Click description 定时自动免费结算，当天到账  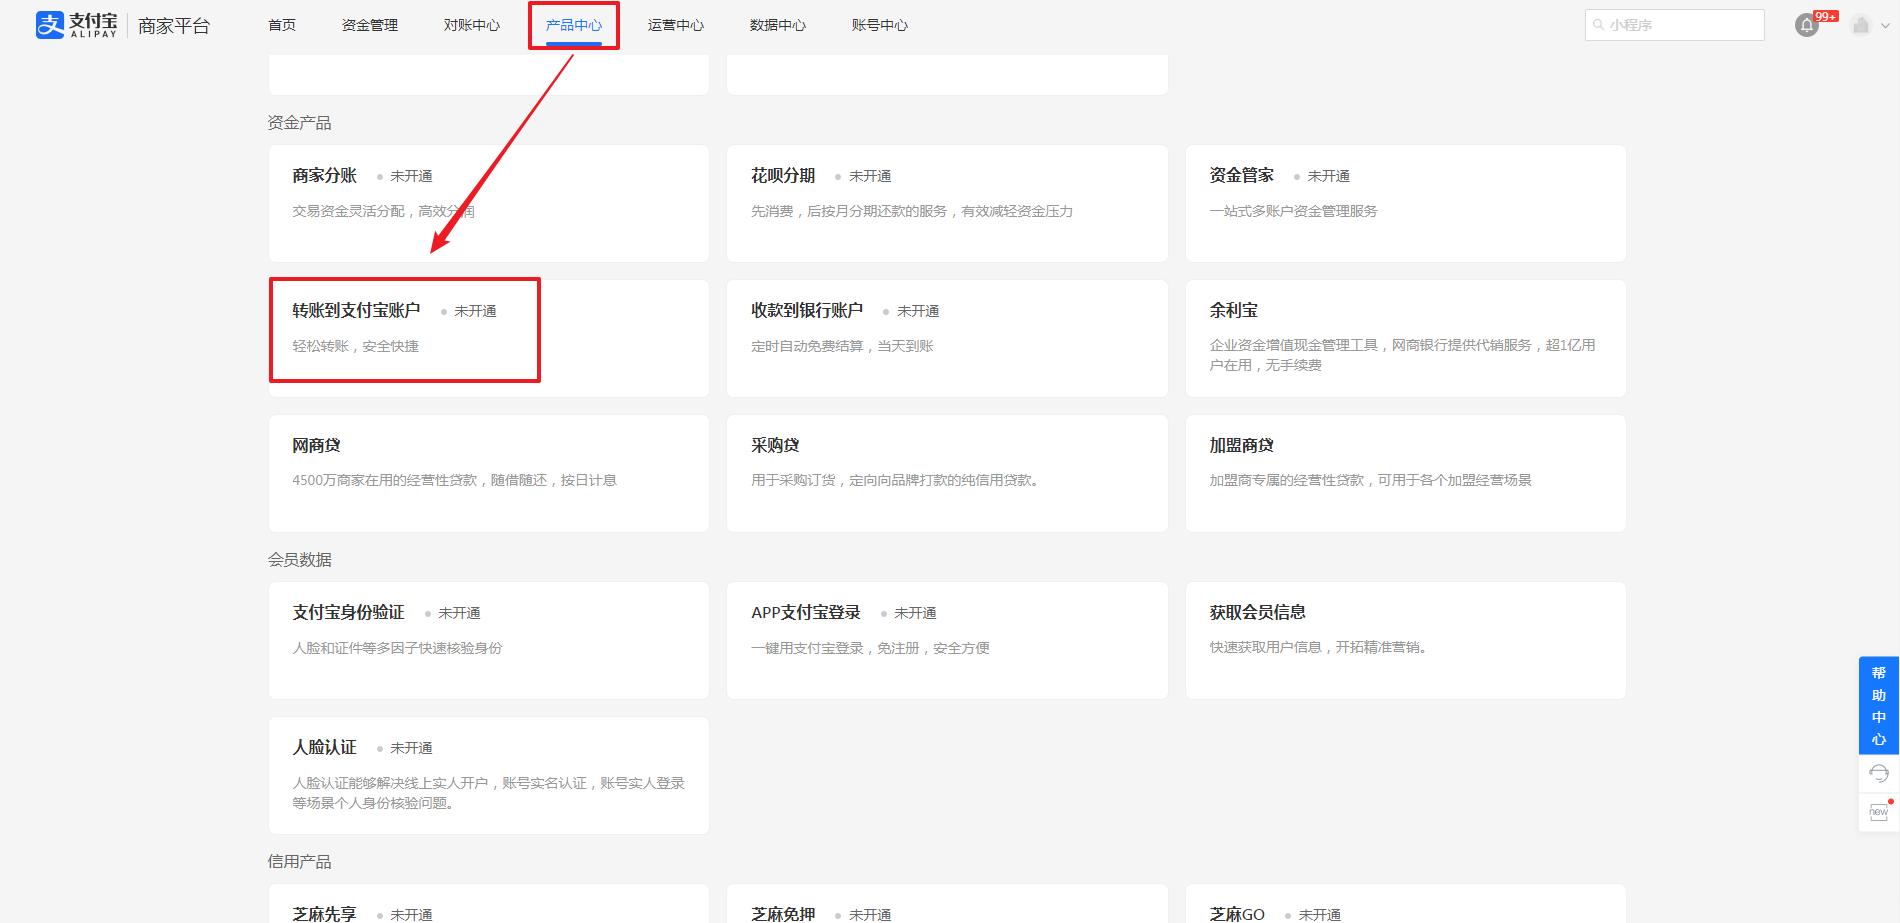click(842, 346)
